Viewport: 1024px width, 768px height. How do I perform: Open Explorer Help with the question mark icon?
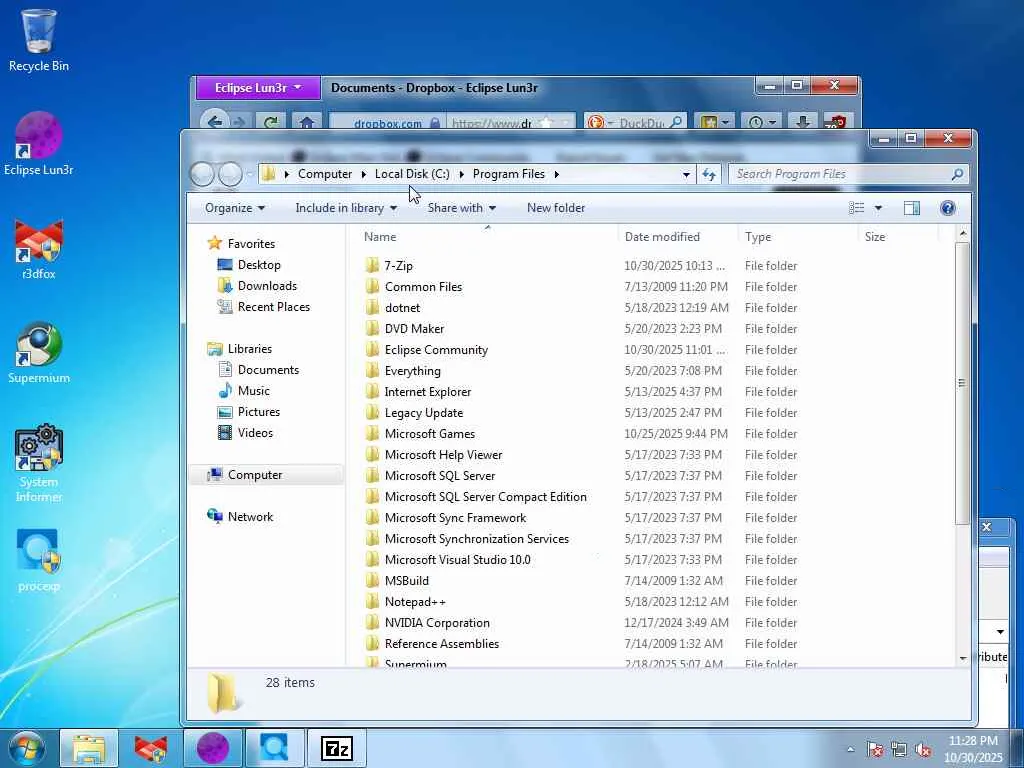948,208
